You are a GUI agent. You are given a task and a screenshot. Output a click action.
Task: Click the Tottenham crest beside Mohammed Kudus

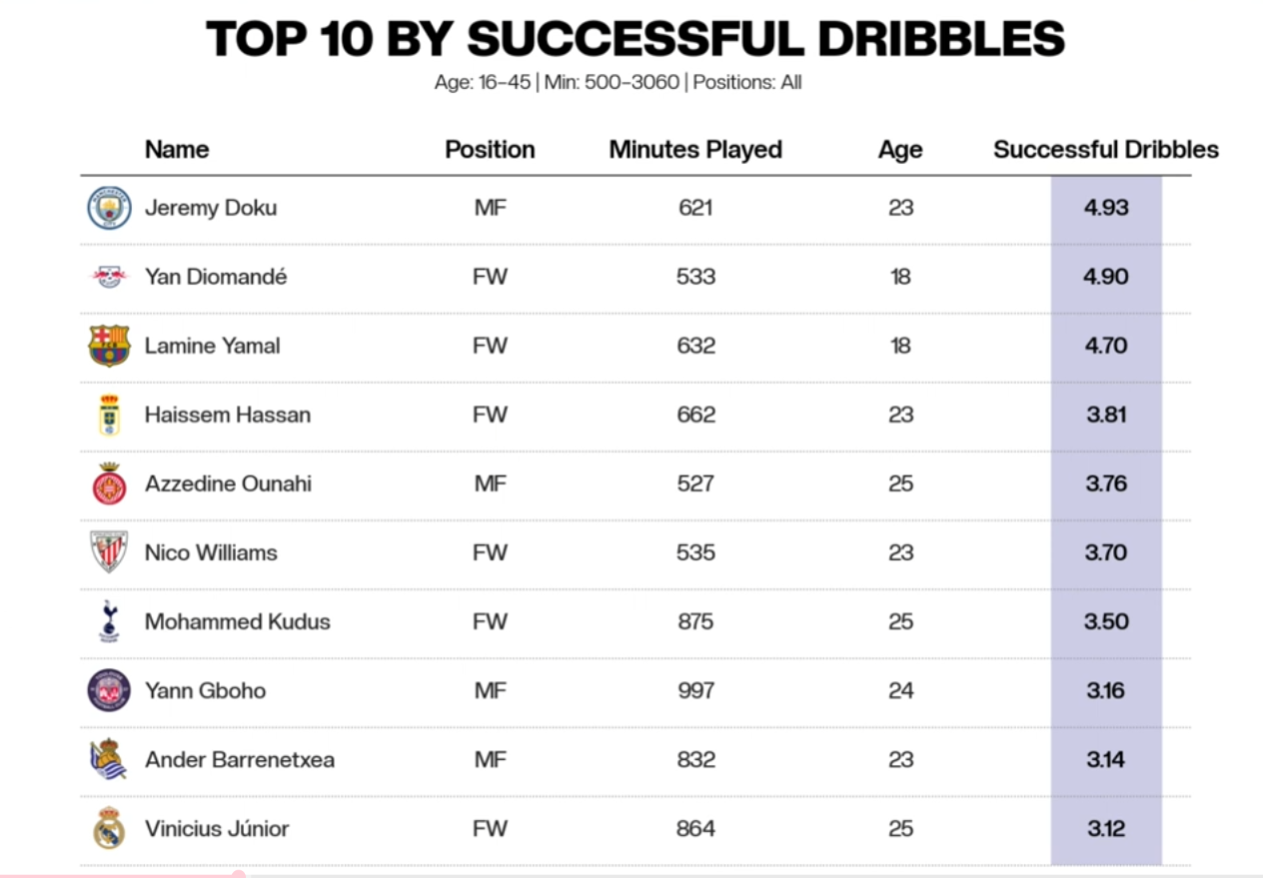click(x=109, y=622)
